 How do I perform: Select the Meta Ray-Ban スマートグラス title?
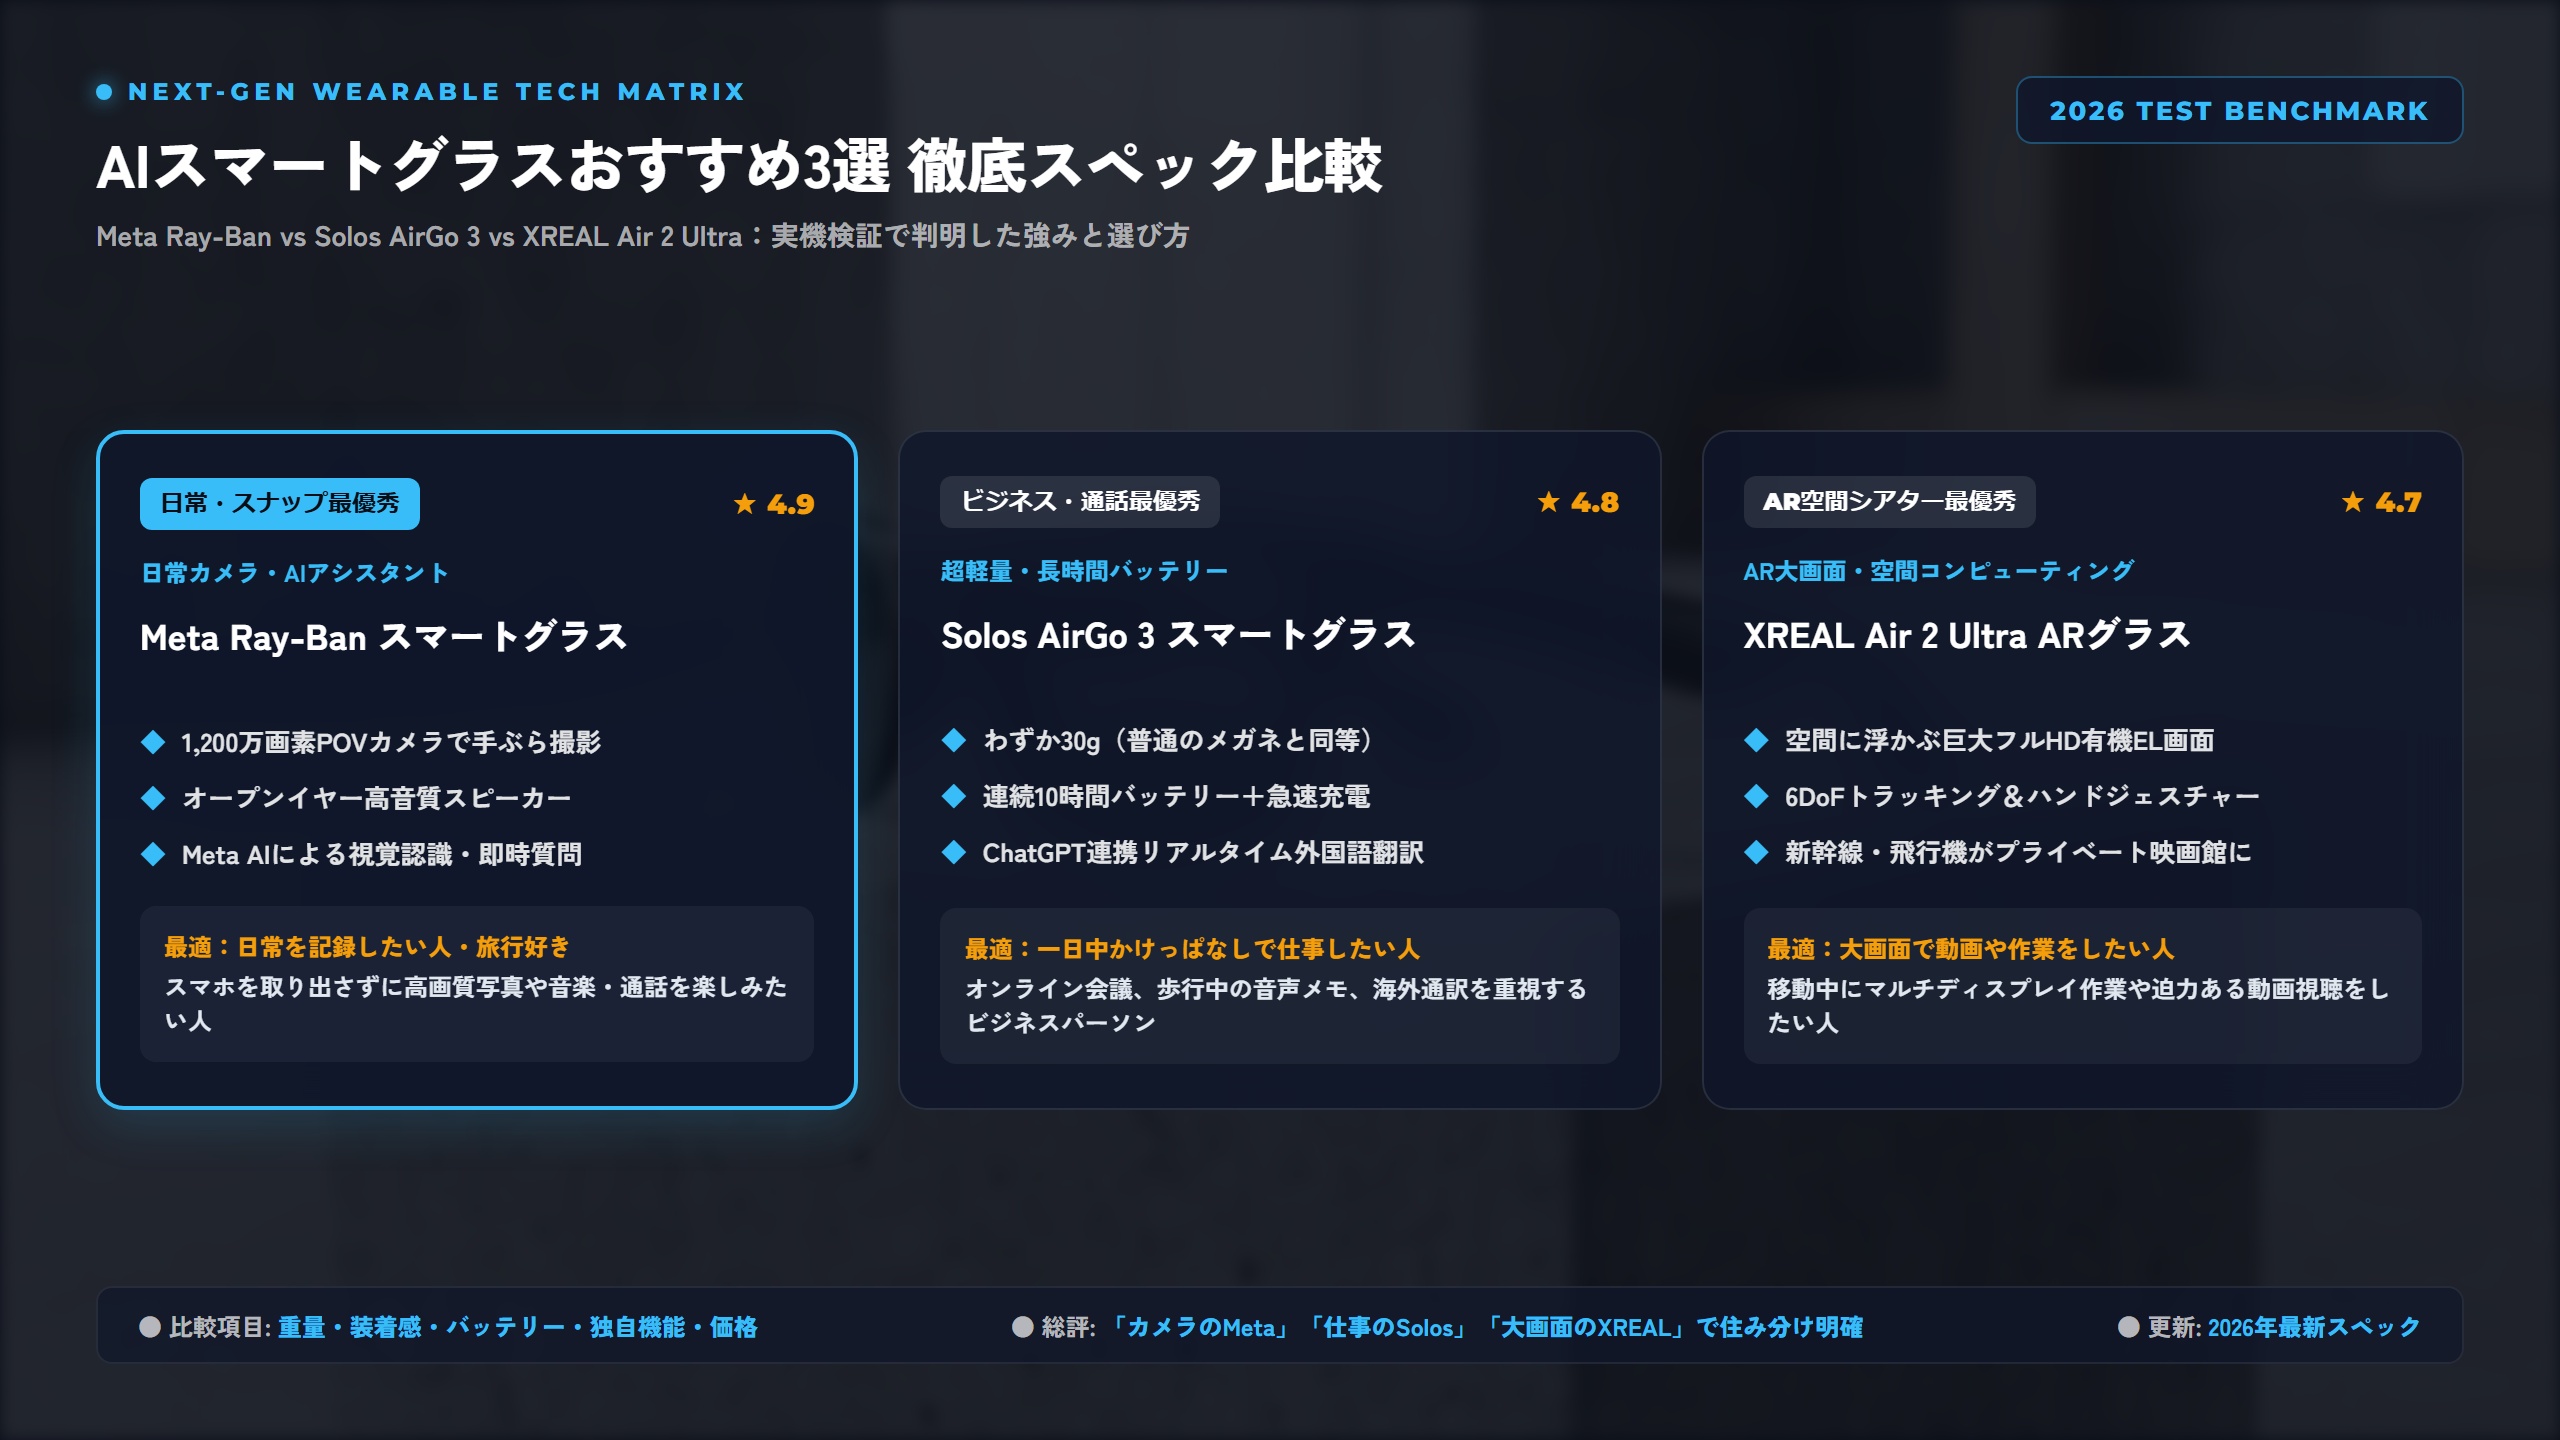click(x=383, y=637)
